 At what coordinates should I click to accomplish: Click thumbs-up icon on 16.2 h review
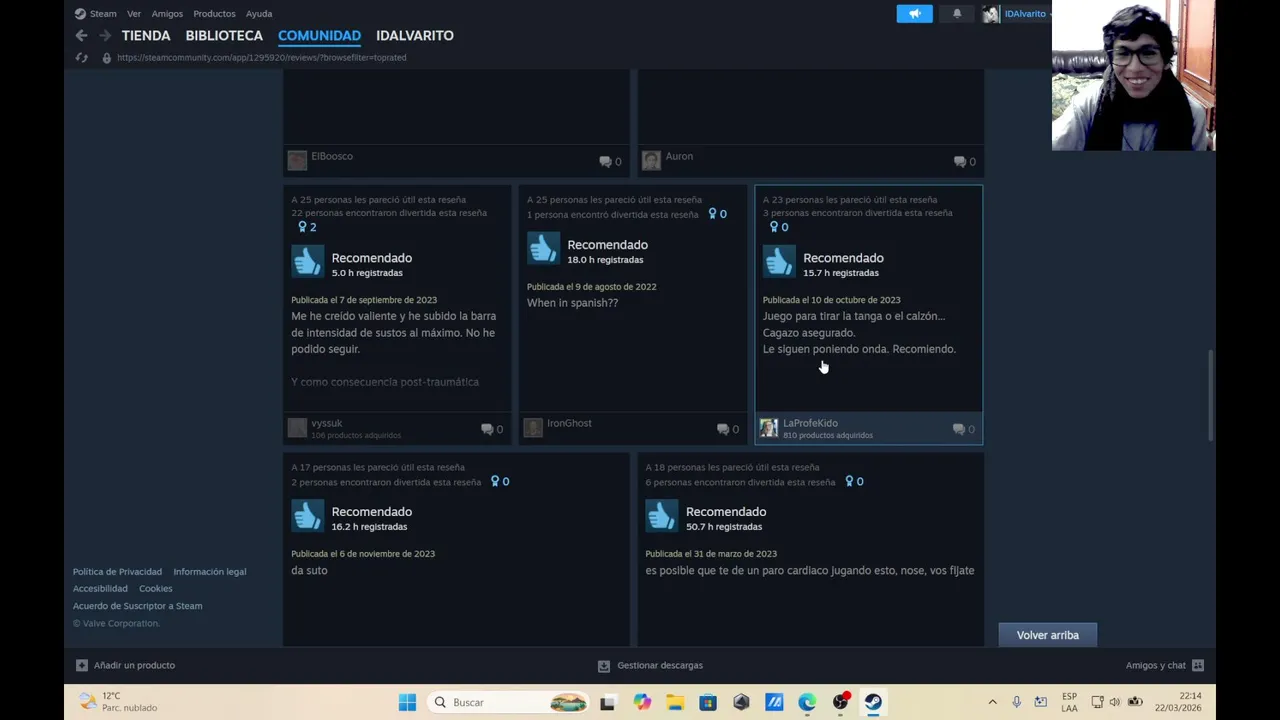point(307,516)
